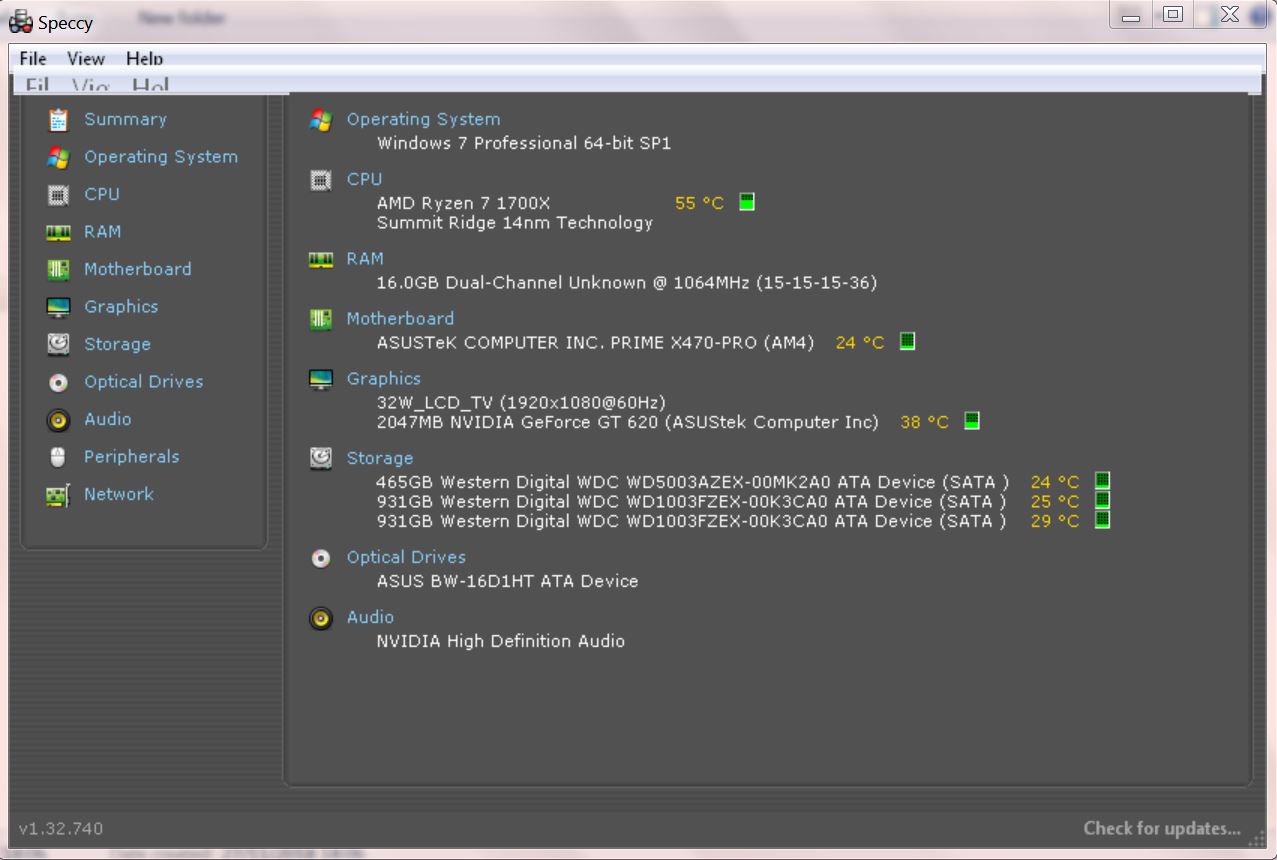This screenshot has height=860, width=1277.
Task: Click the Network icon in sidebar
Action: [x=58, y=495]
